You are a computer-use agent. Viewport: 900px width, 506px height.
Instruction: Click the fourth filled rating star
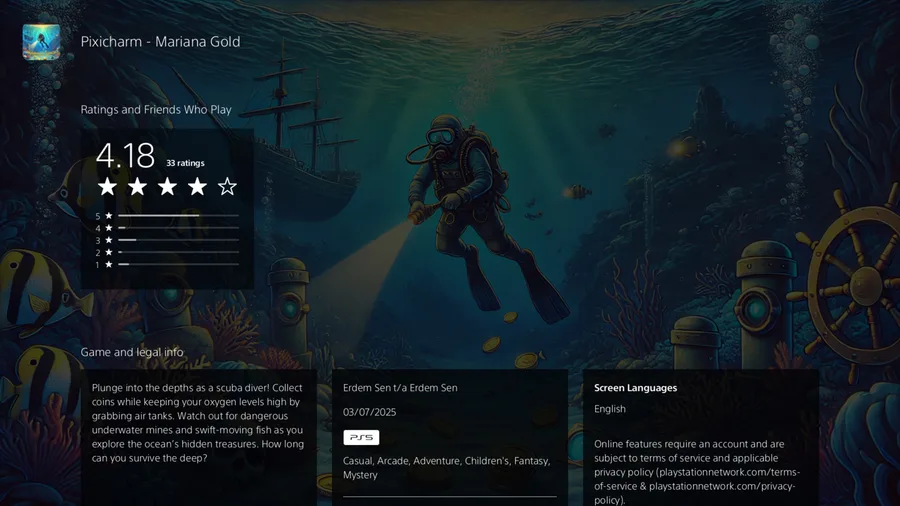[197, 186]
